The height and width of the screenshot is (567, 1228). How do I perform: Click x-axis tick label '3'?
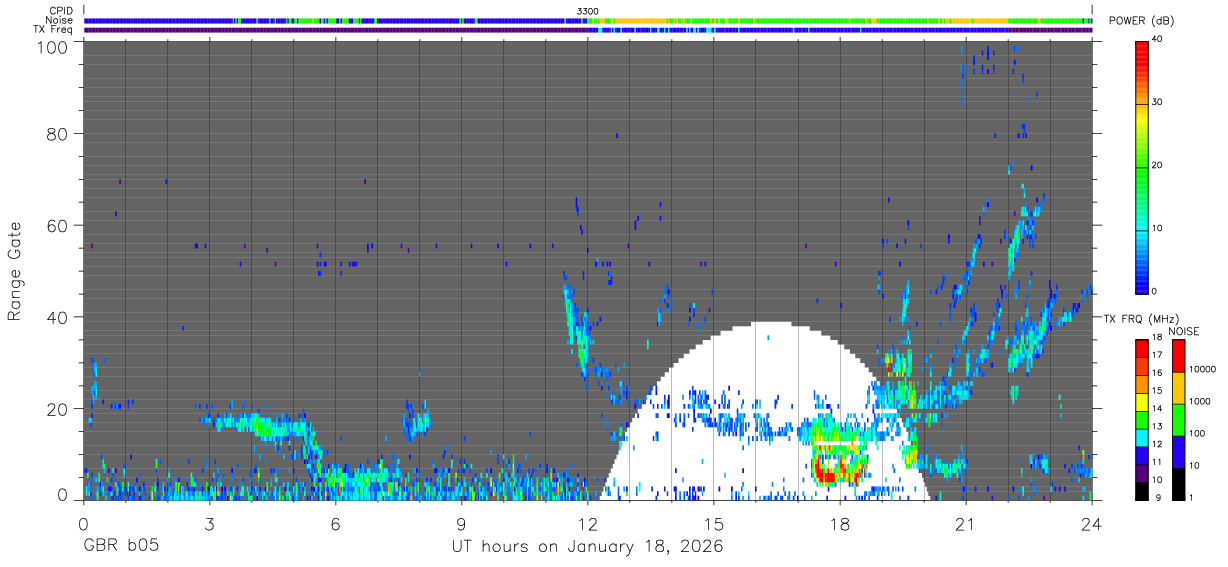pyautogui.click(x=210, y=524)
